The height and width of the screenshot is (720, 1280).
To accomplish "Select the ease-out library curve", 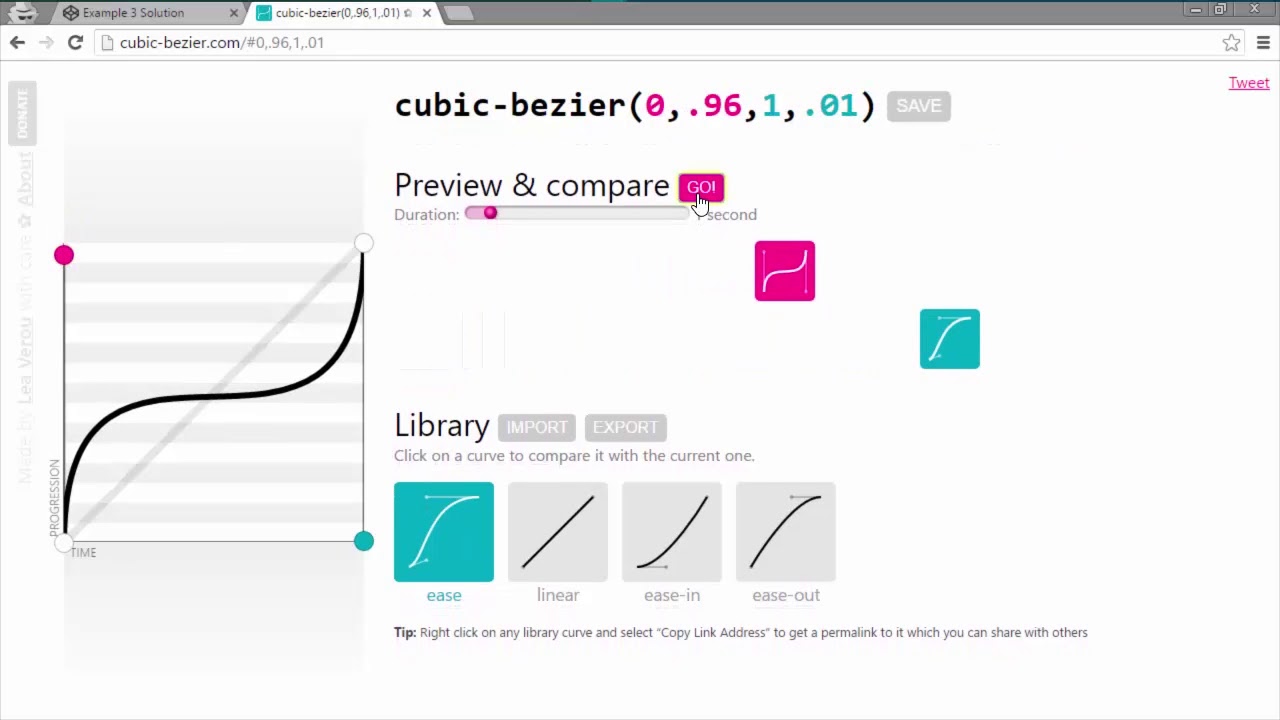I will (x=786, y=532).
